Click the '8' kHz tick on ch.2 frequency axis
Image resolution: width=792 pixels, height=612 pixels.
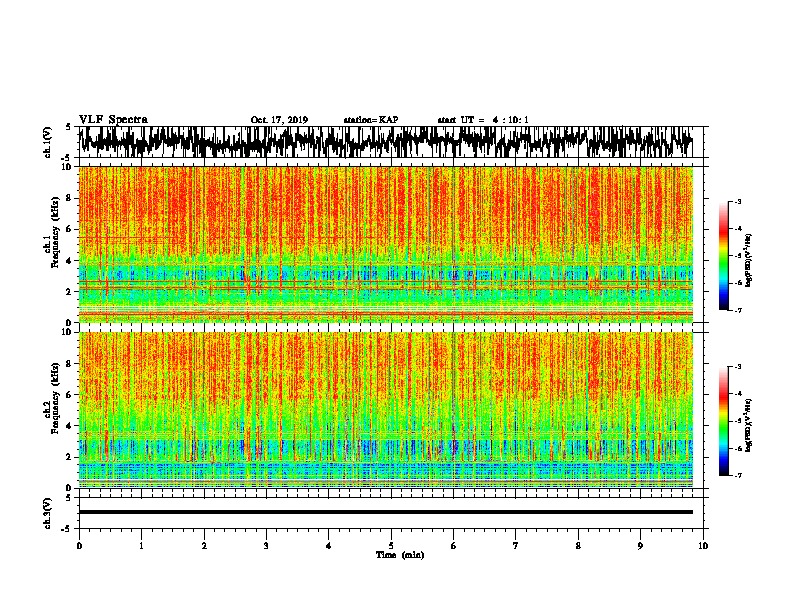click(x=70, y=364)
